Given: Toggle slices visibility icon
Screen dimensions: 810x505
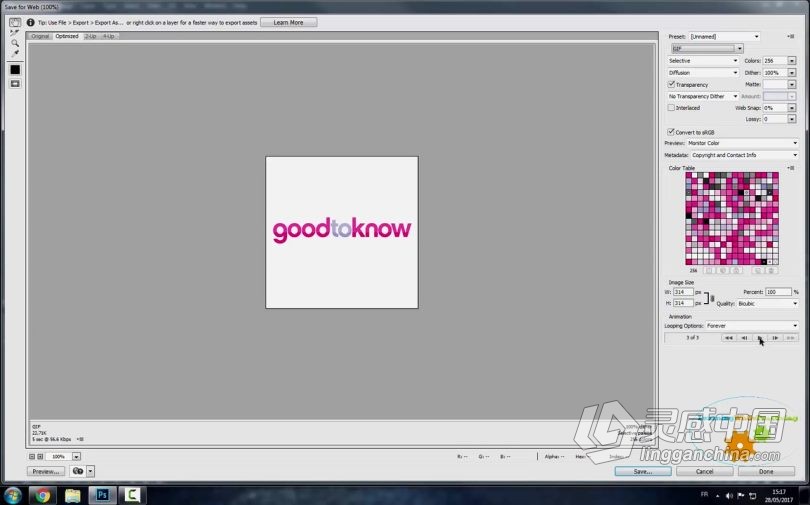Looking at the screenshot, I should click(15, 84).
